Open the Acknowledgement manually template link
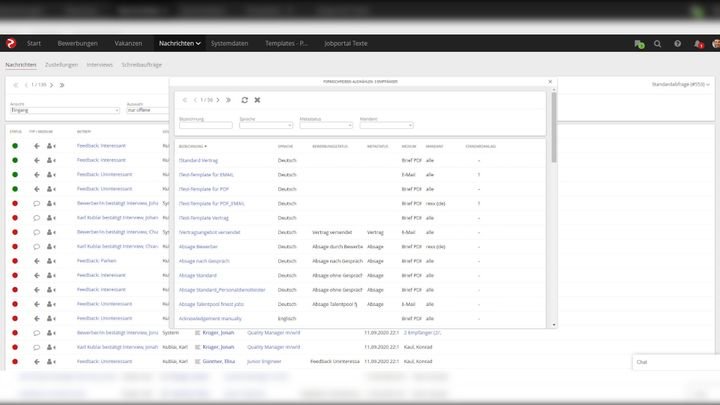Screen dimensions: 720x405 [210, 319]
